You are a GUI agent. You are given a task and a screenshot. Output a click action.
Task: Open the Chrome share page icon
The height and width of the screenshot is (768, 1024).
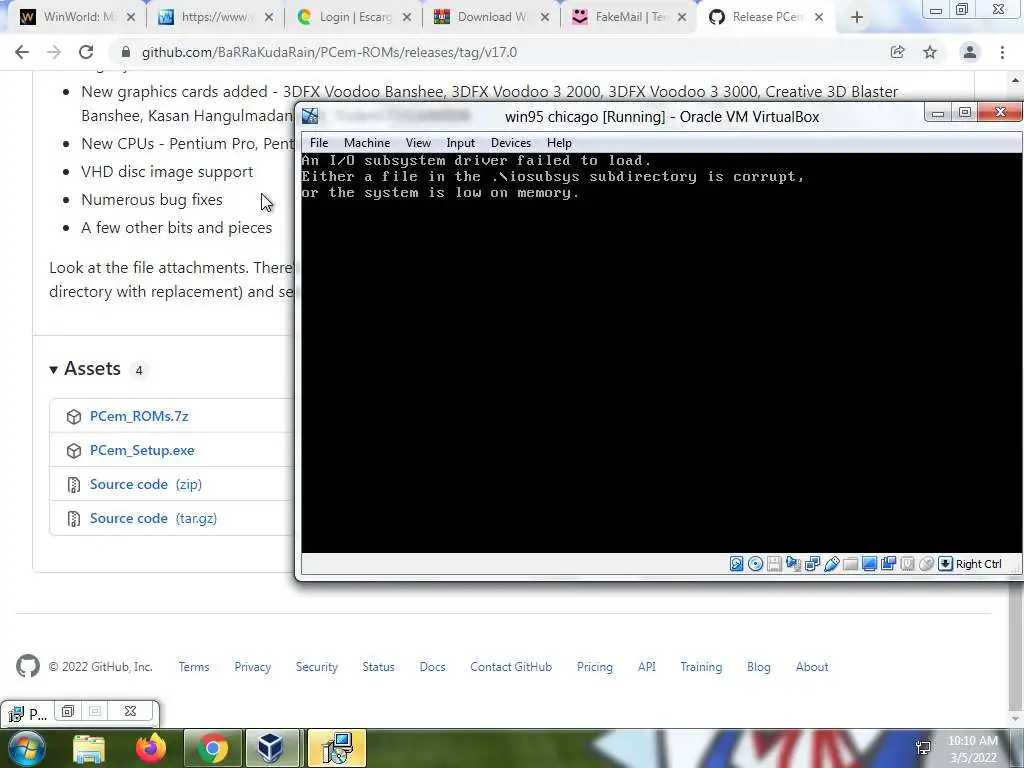(897, 52)
